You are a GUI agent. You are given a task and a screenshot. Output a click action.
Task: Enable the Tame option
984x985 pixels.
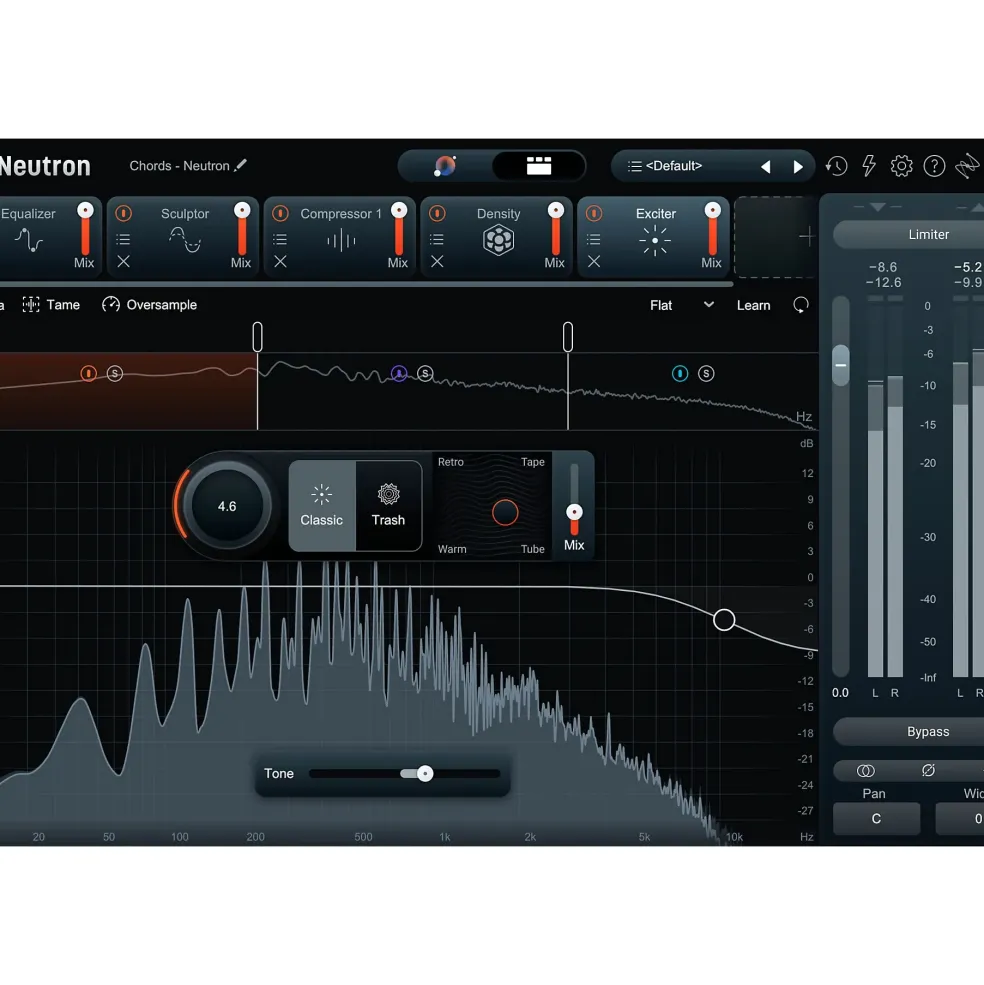coord(52,305)
